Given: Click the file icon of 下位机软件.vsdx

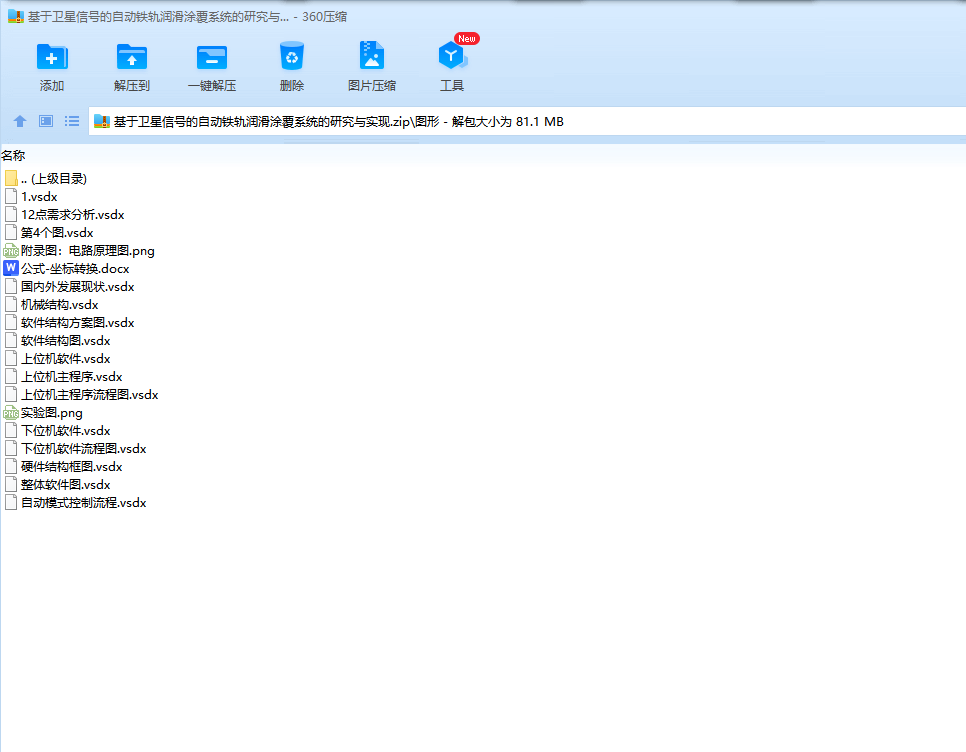Looking at the screenshot, I should click(x=11, y=431).
